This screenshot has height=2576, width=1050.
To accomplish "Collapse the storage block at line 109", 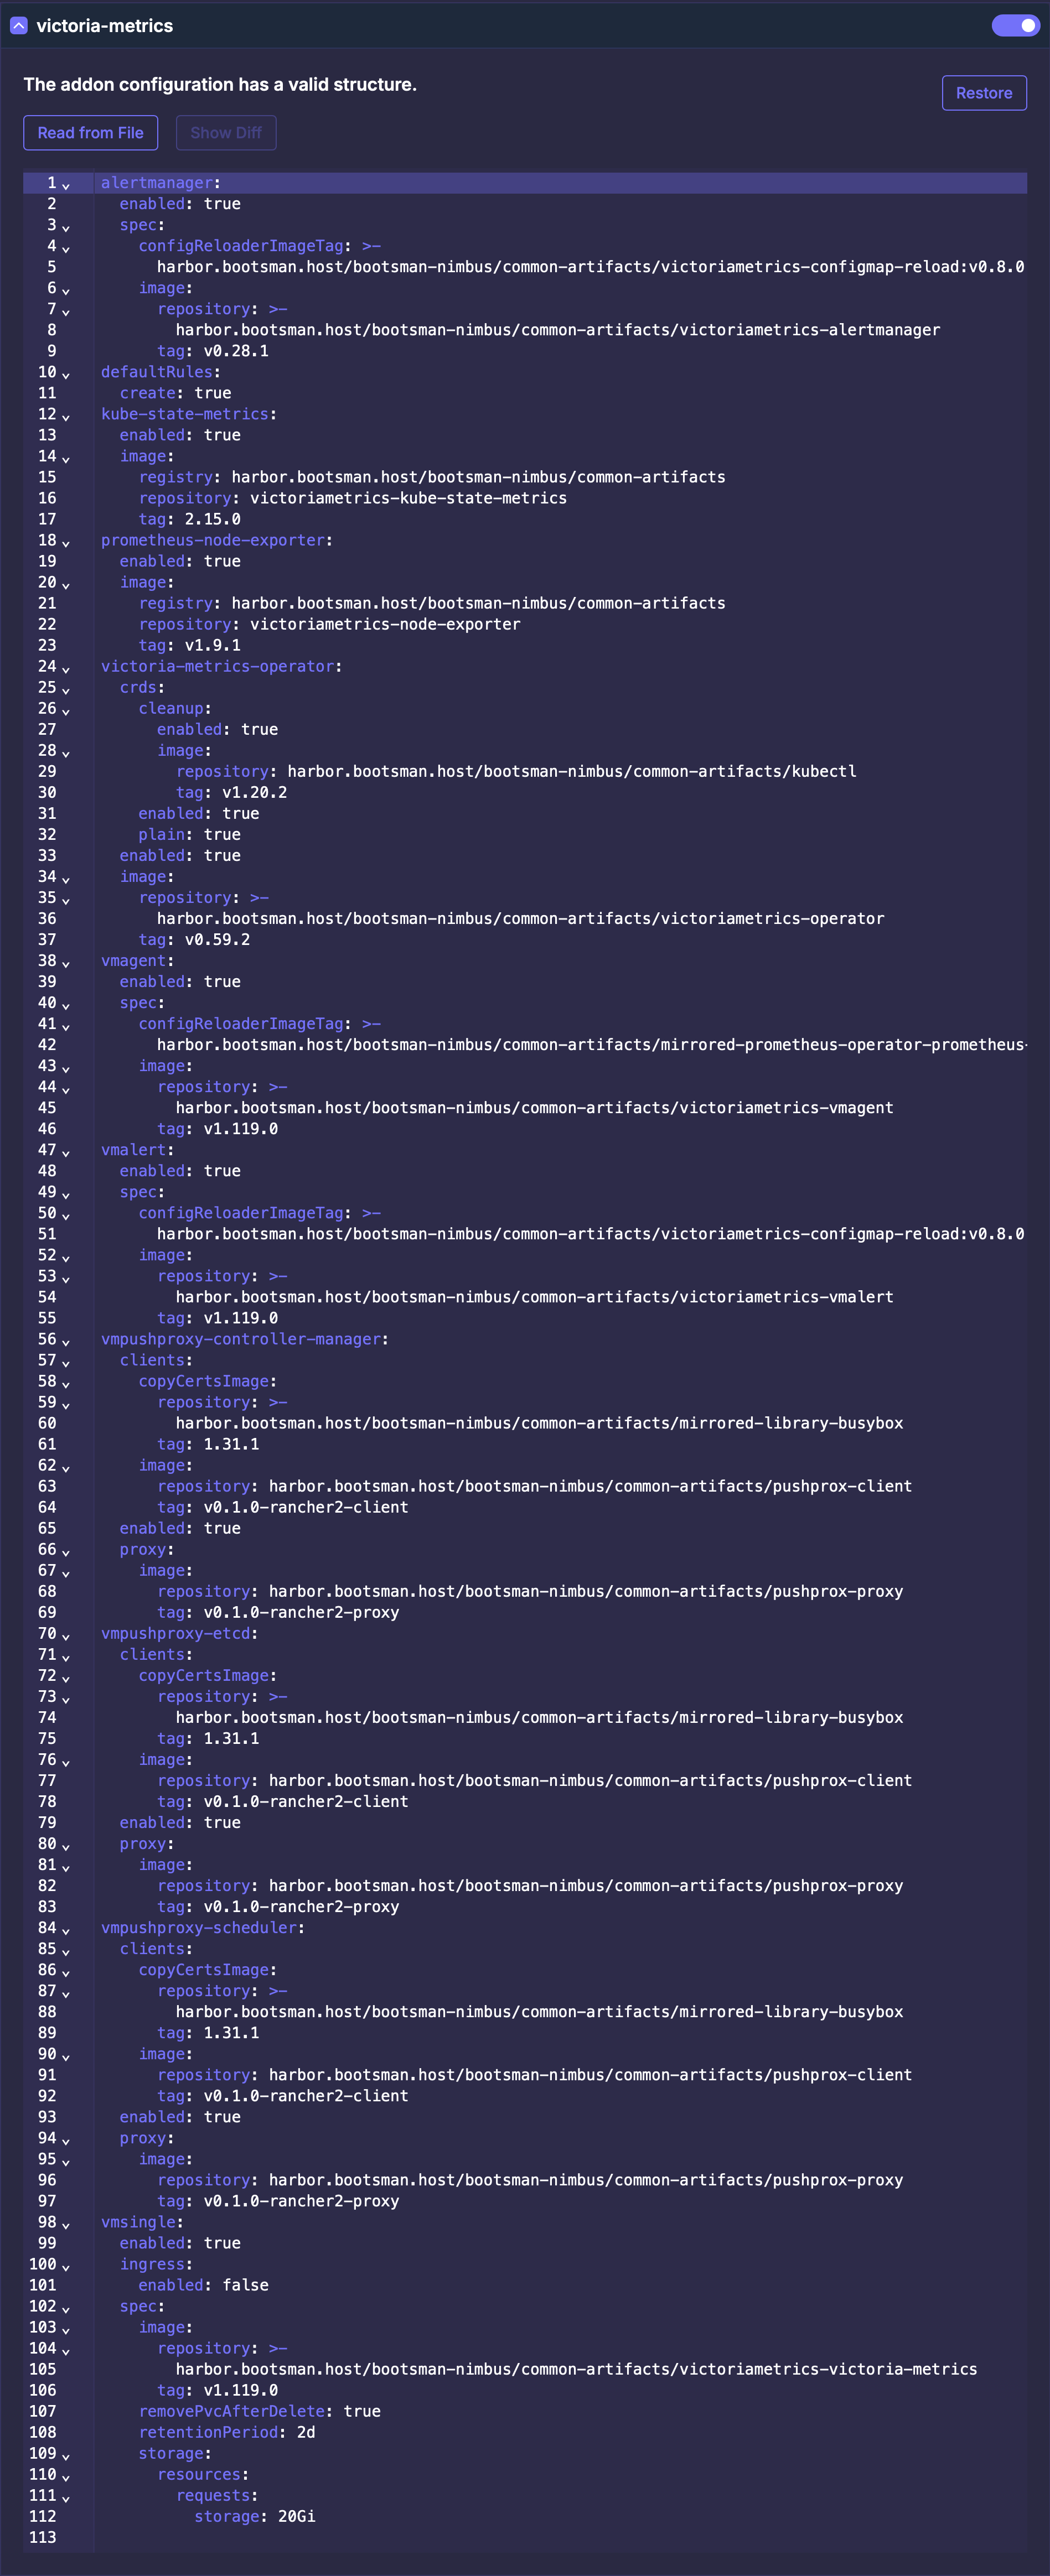I will (66, 2455).
